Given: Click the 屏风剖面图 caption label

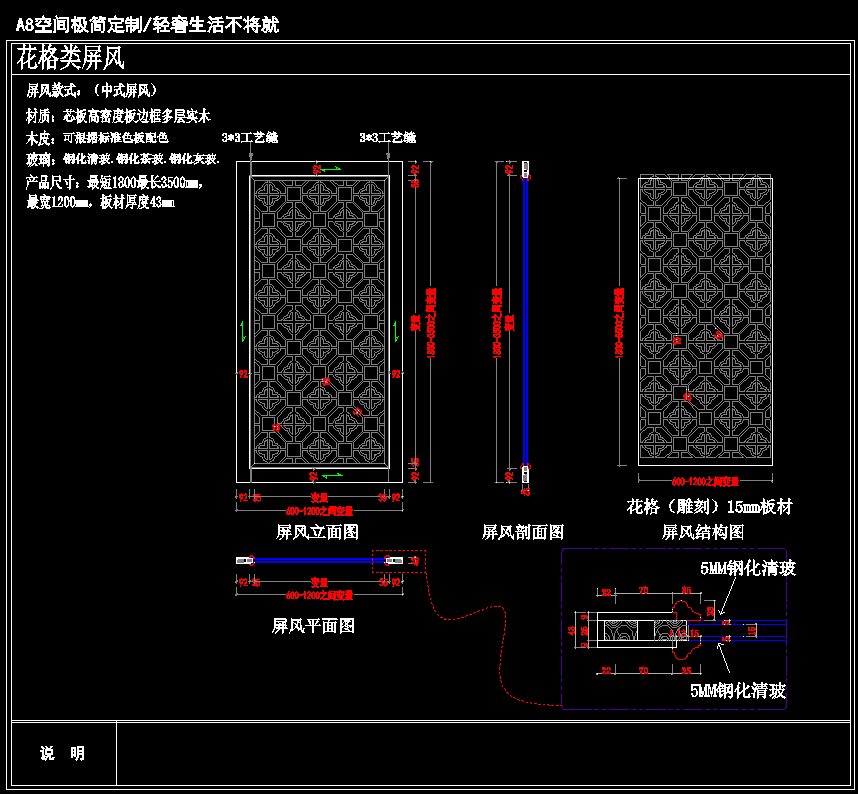Looking at the screenshot, I should tap(523, 532).
